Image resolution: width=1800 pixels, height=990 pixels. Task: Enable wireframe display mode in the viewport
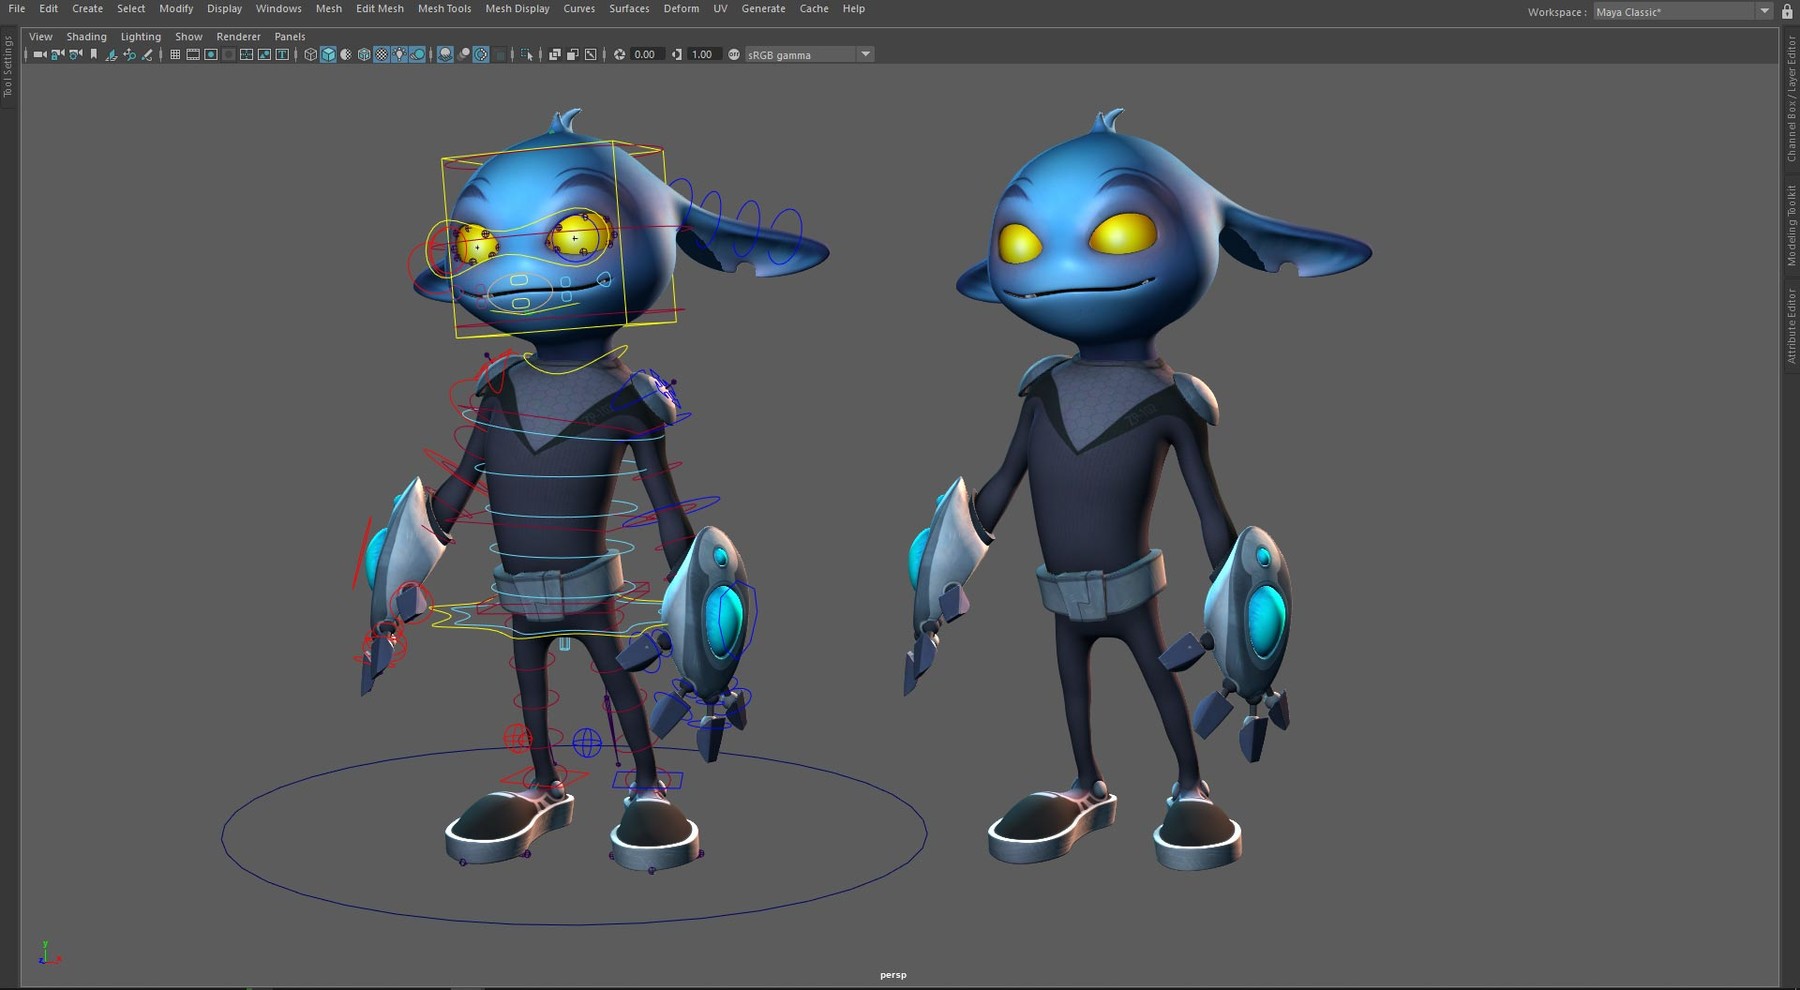[x=310, y=54]
